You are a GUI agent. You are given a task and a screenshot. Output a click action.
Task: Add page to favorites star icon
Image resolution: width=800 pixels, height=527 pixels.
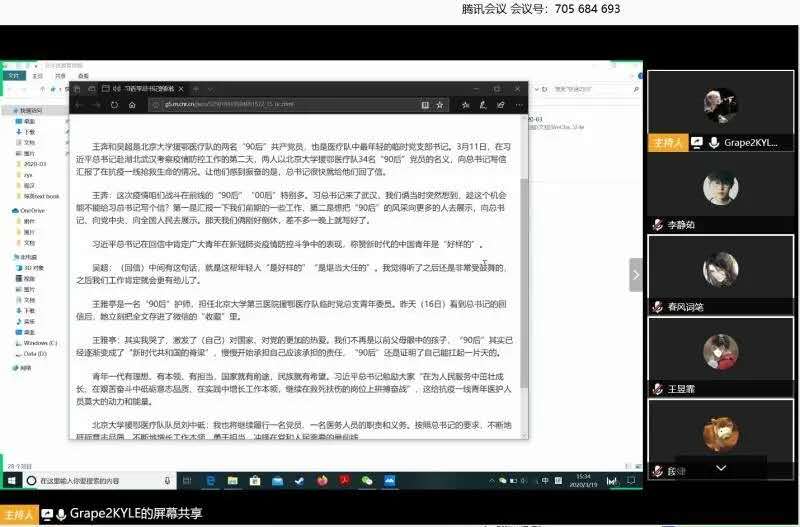(441, 104)
